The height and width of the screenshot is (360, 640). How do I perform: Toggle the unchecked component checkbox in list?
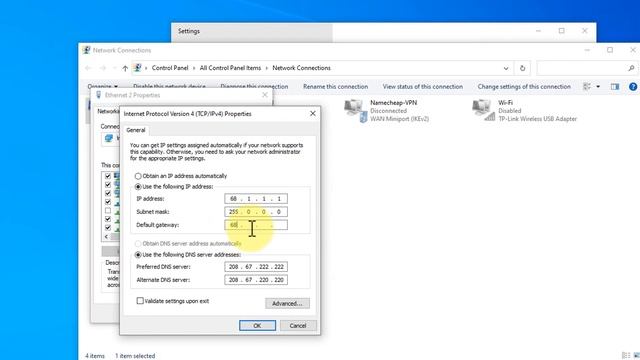pos(108,211)
